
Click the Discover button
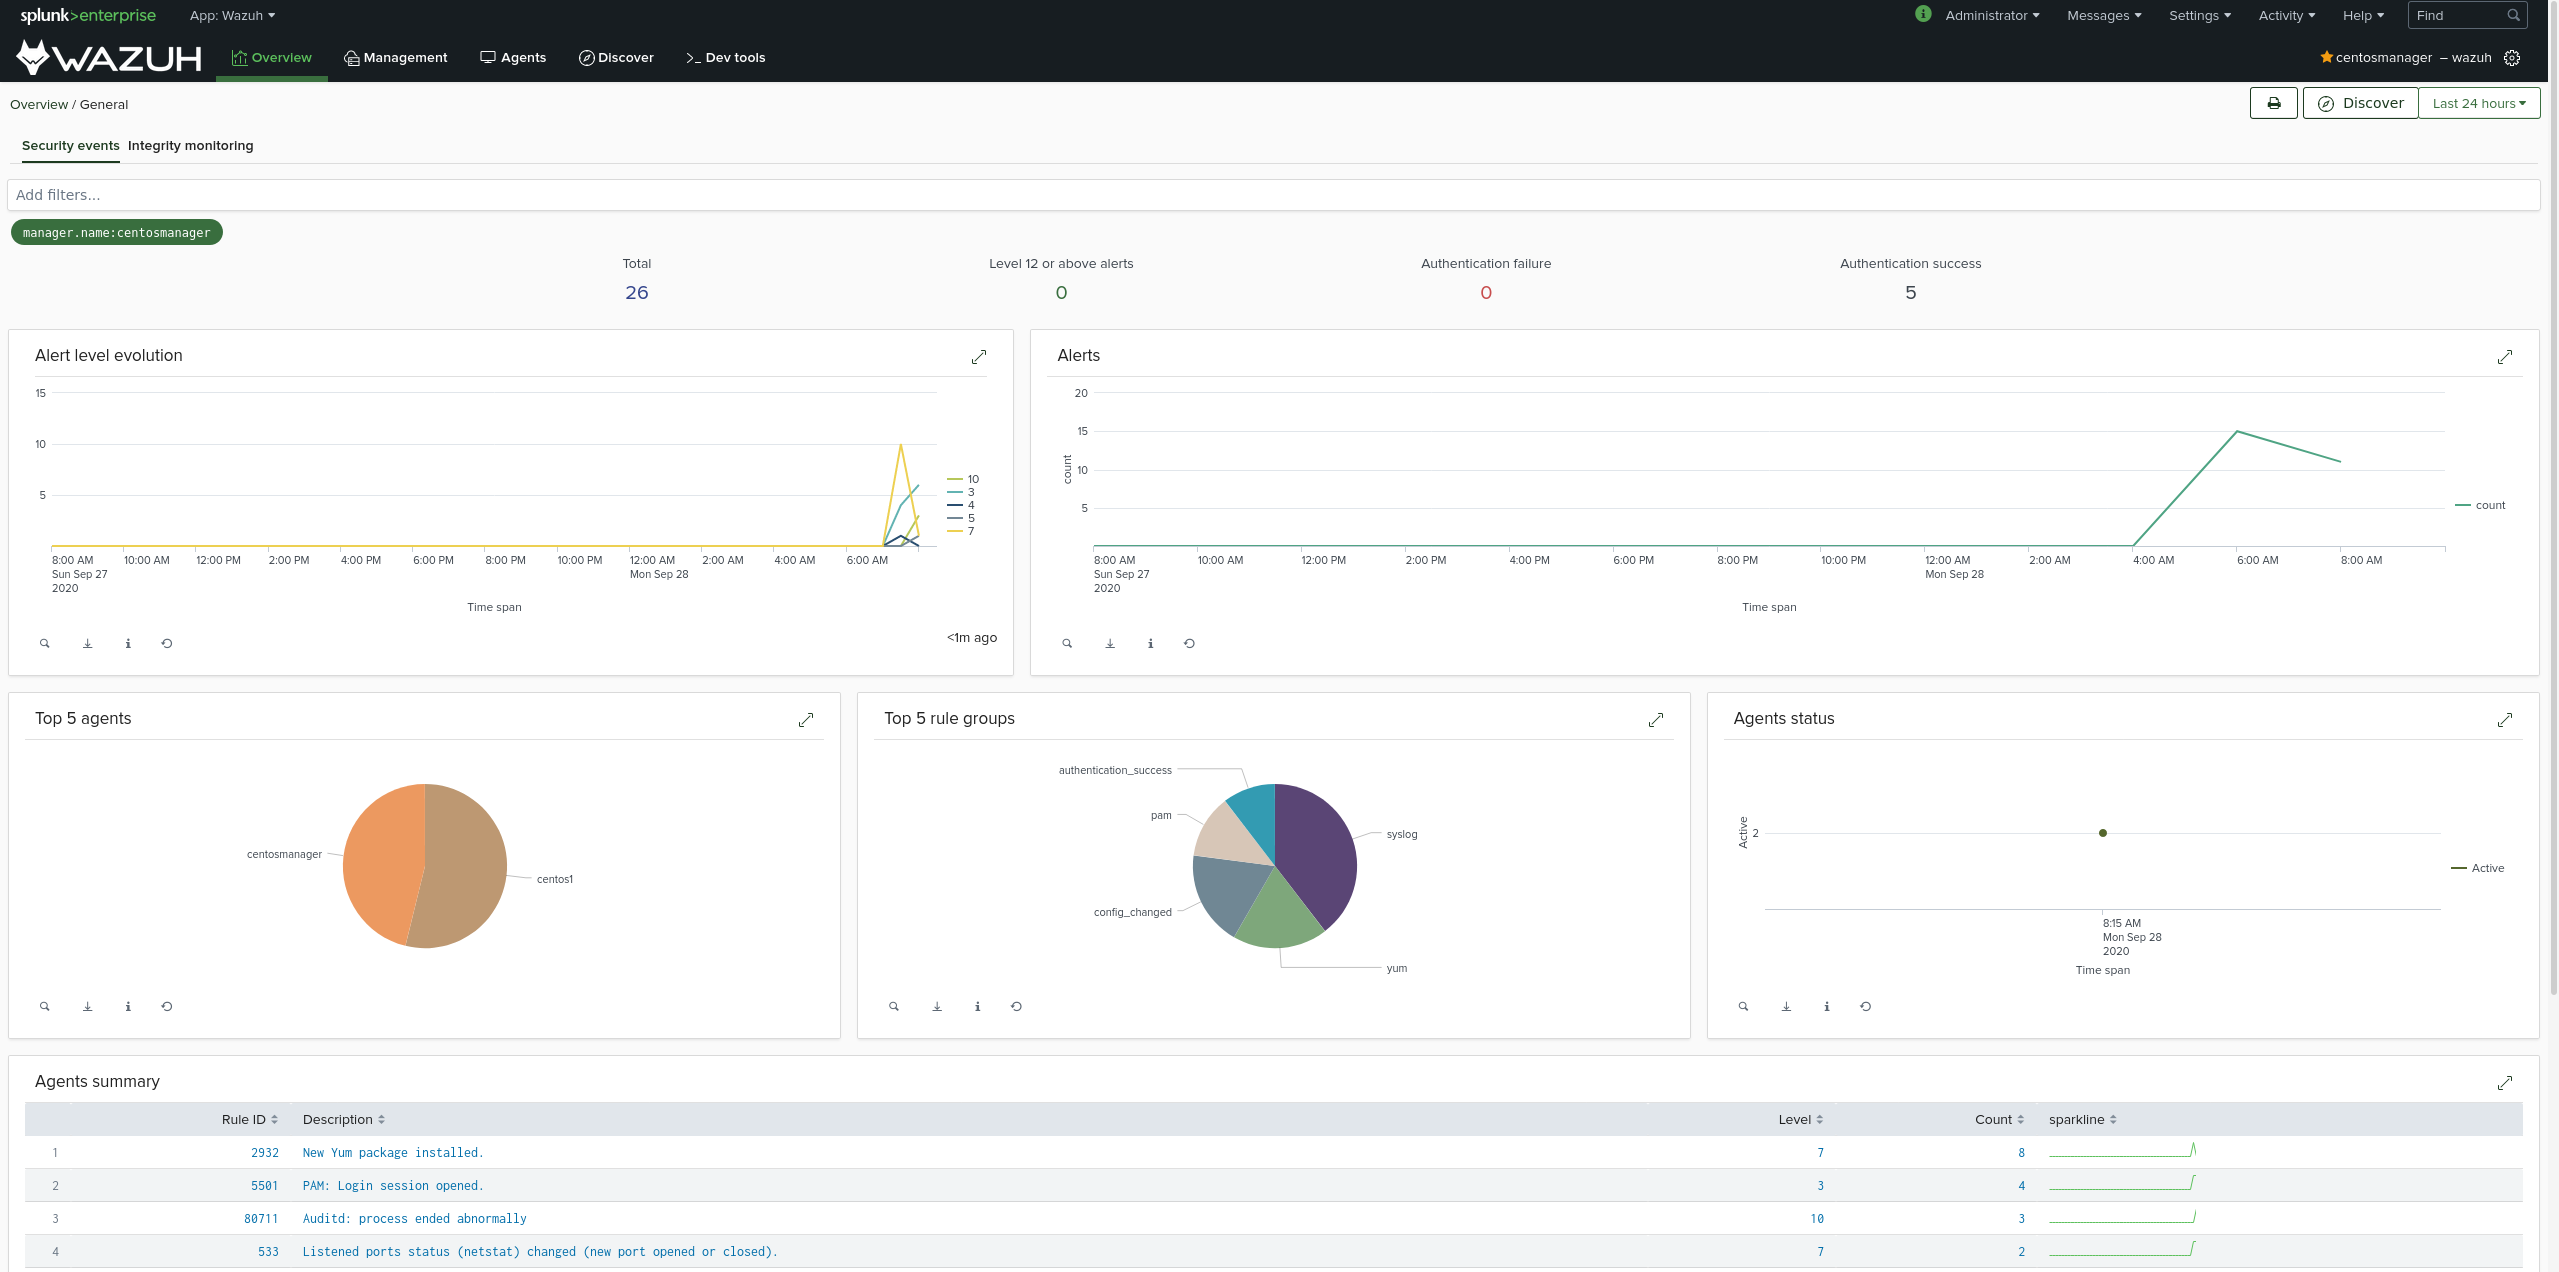[x=2360, y=102]
